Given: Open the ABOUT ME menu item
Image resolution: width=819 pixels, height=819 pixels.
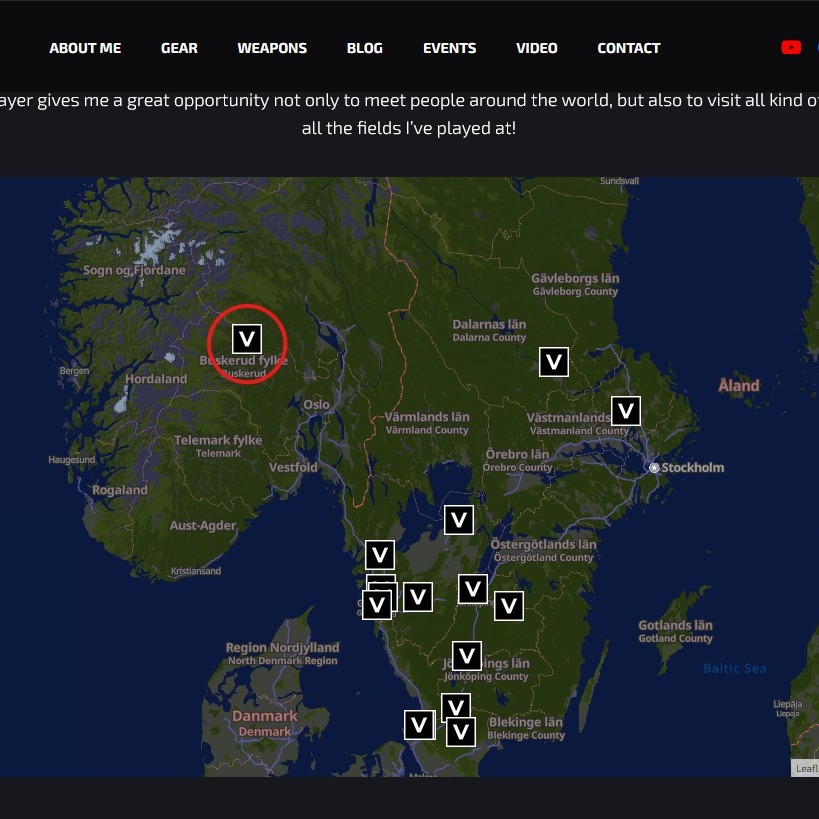Looking at the screenshot, I should (85, 48).
